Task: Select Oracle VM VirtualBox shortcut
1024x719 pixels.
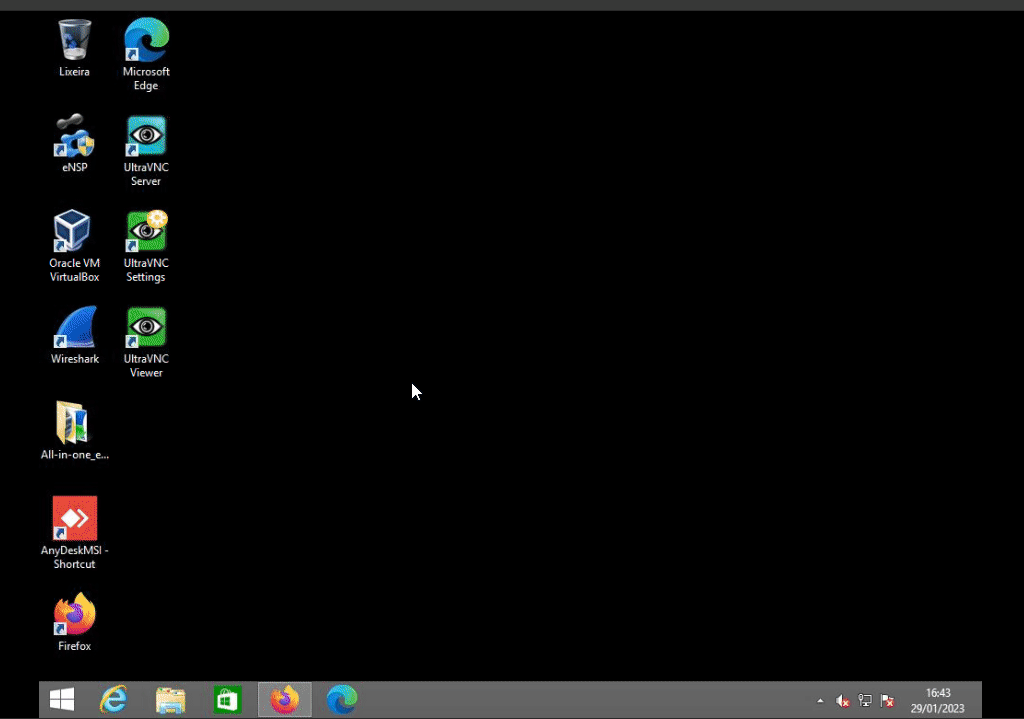Action: click(74, 246)
